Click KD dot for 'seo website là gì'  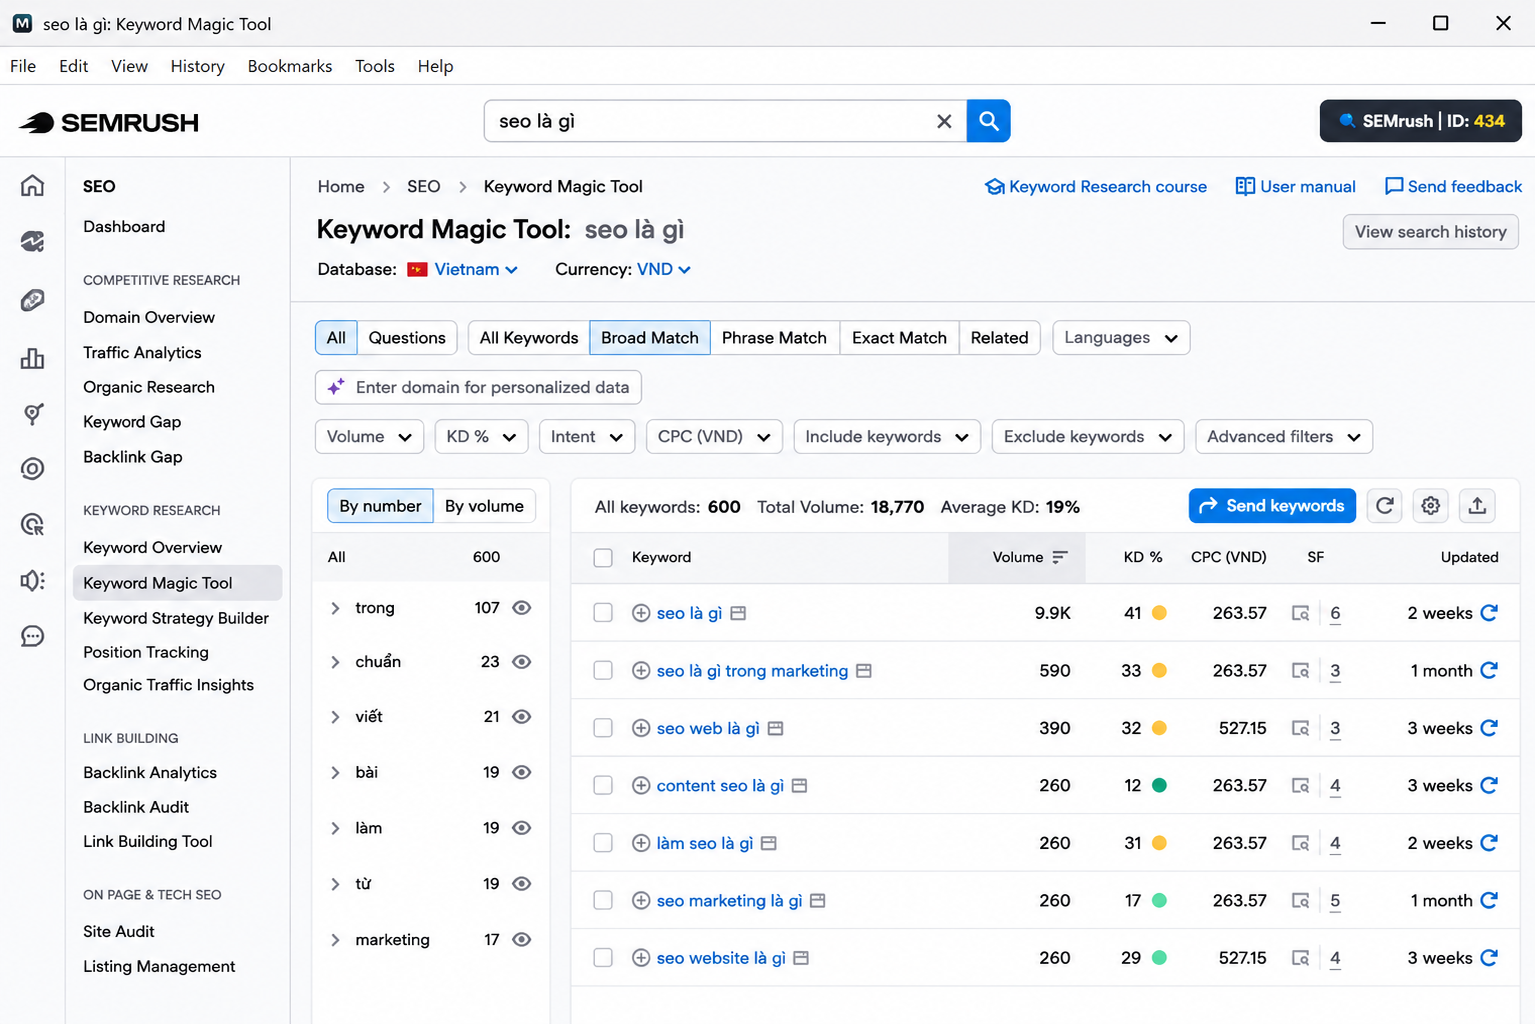(1159, 958)
